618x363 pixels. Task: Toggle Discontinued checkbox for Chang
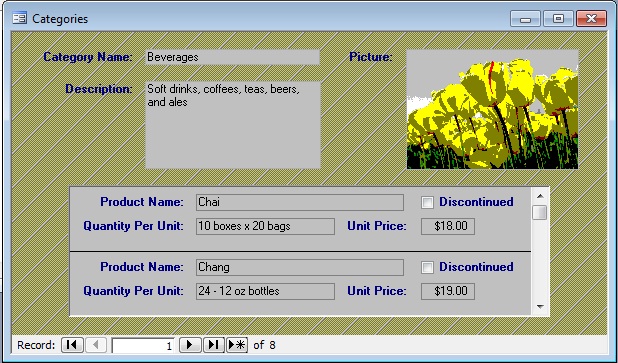pyautogui.click(x=427, y=268)
